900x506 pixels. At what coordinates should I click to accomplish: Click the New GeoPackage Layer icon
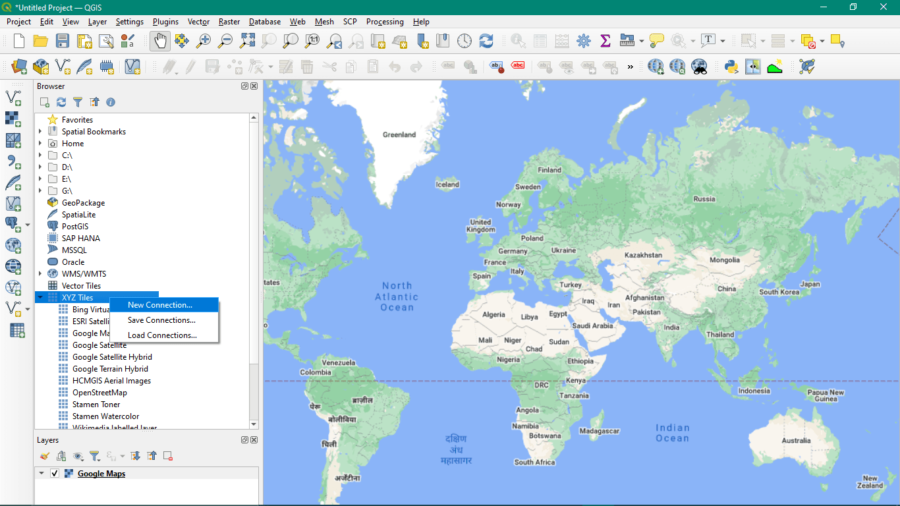pyautogui.click(x=41, y=67)
